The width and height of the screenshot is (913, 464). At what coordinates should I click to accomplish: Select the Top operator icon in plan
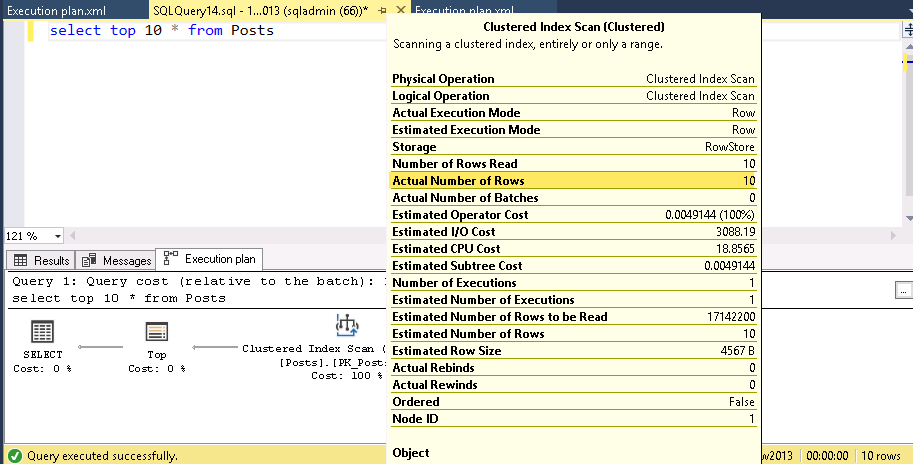coord(157,332)
